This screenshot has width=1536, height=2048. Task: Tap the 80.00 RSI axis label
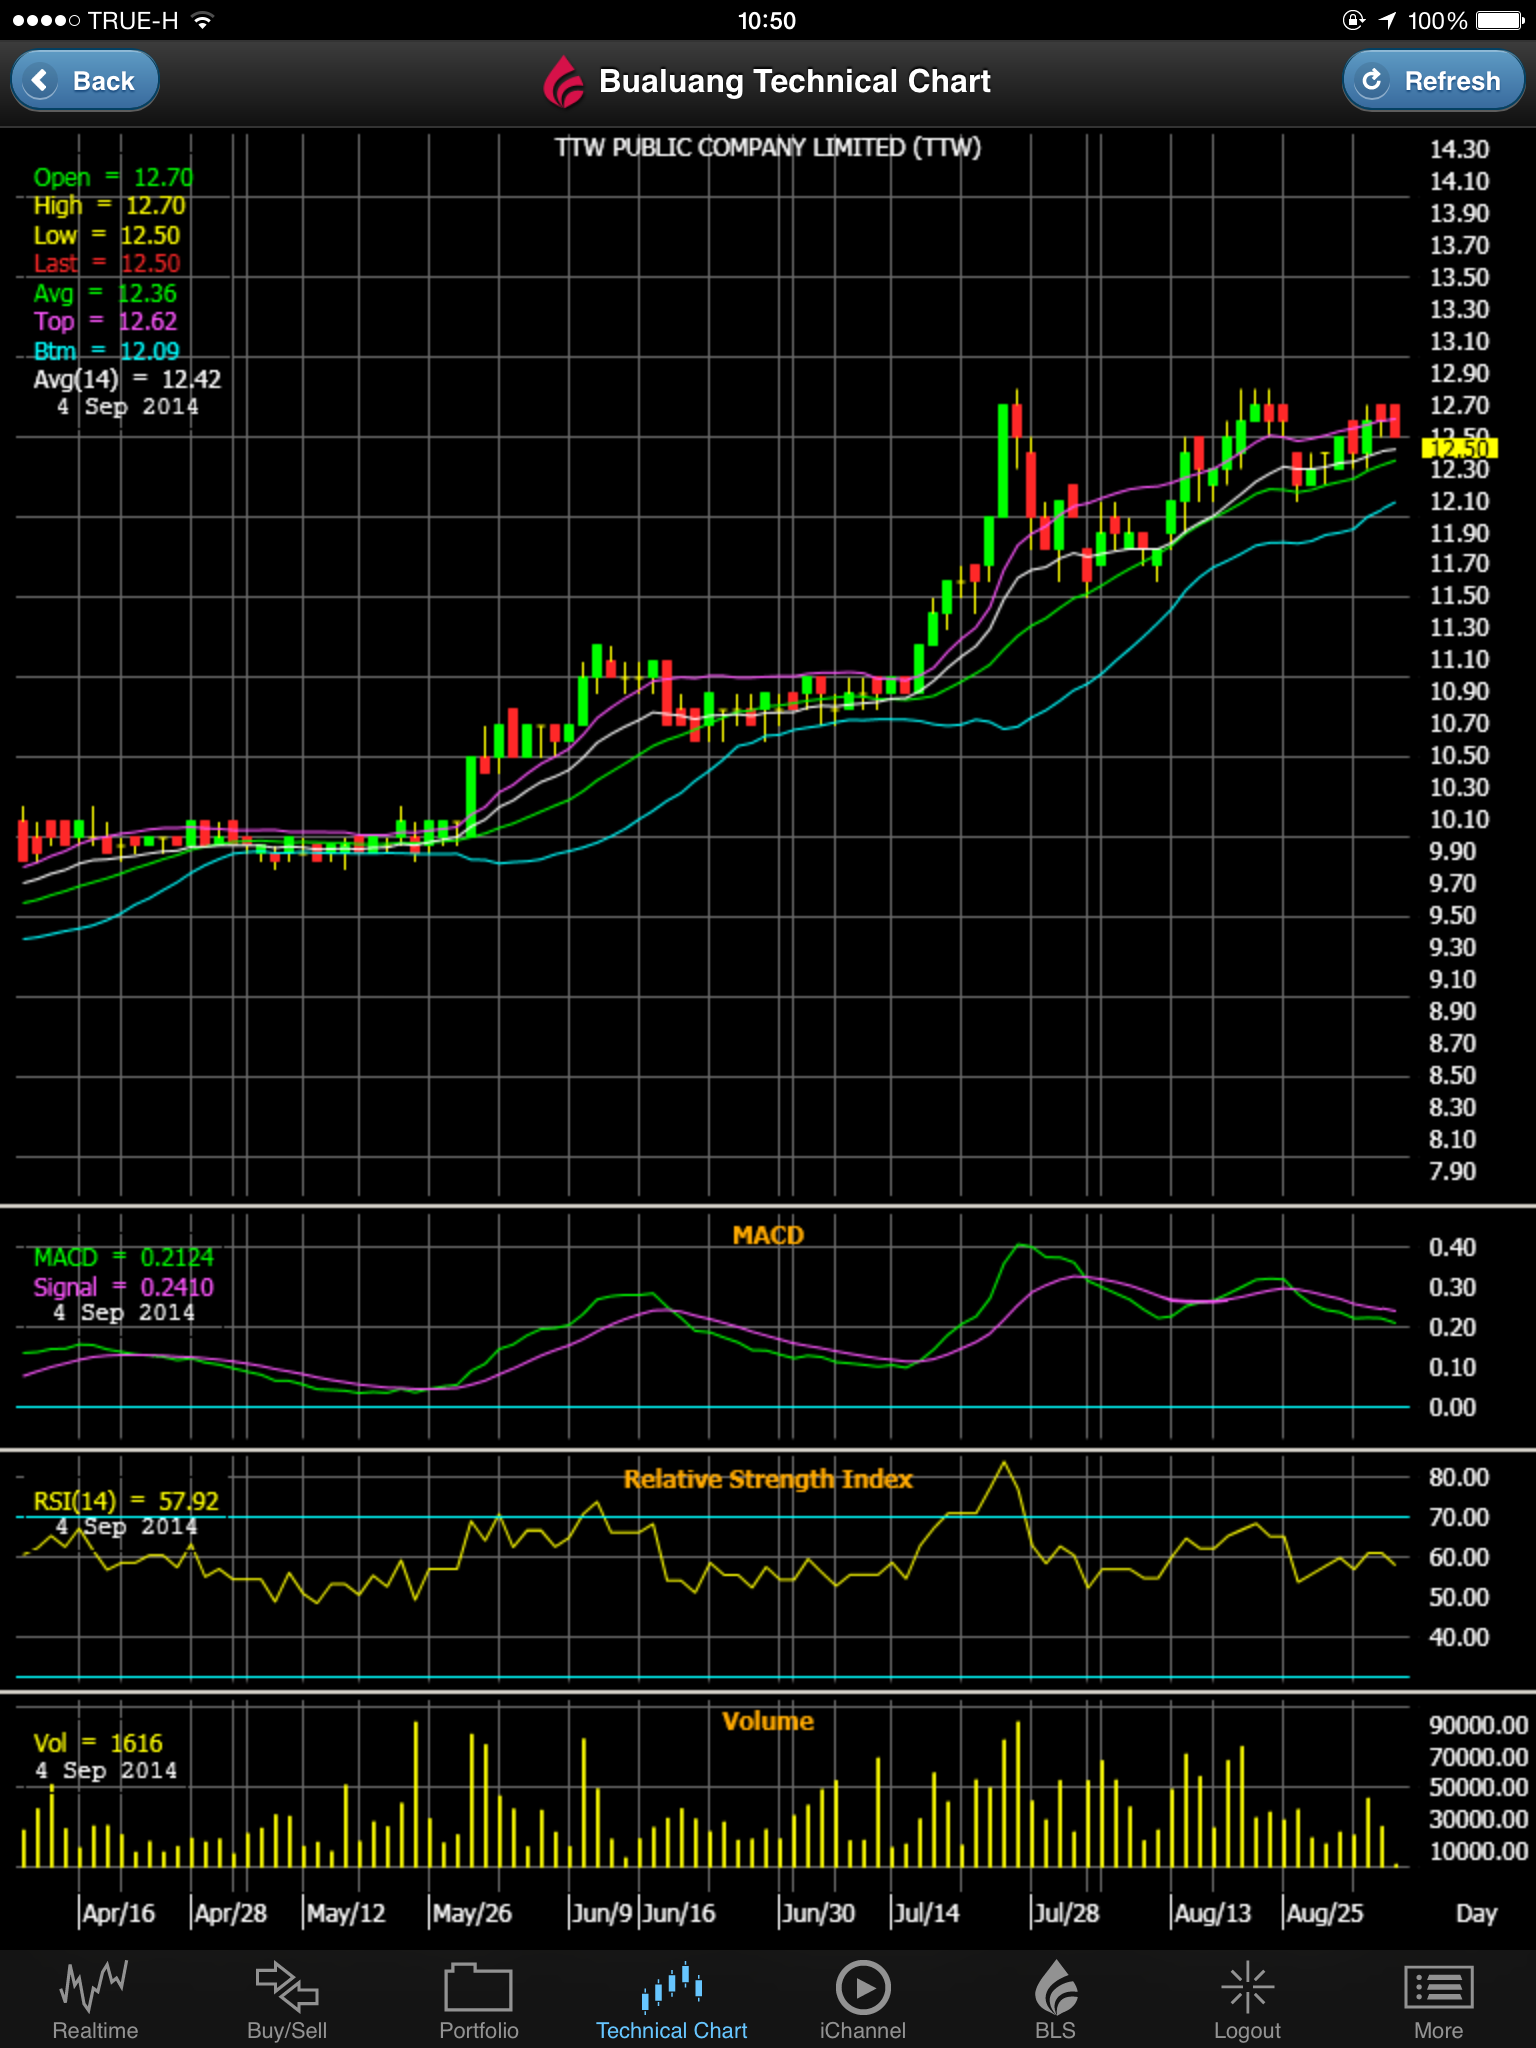[1459, 1477]
